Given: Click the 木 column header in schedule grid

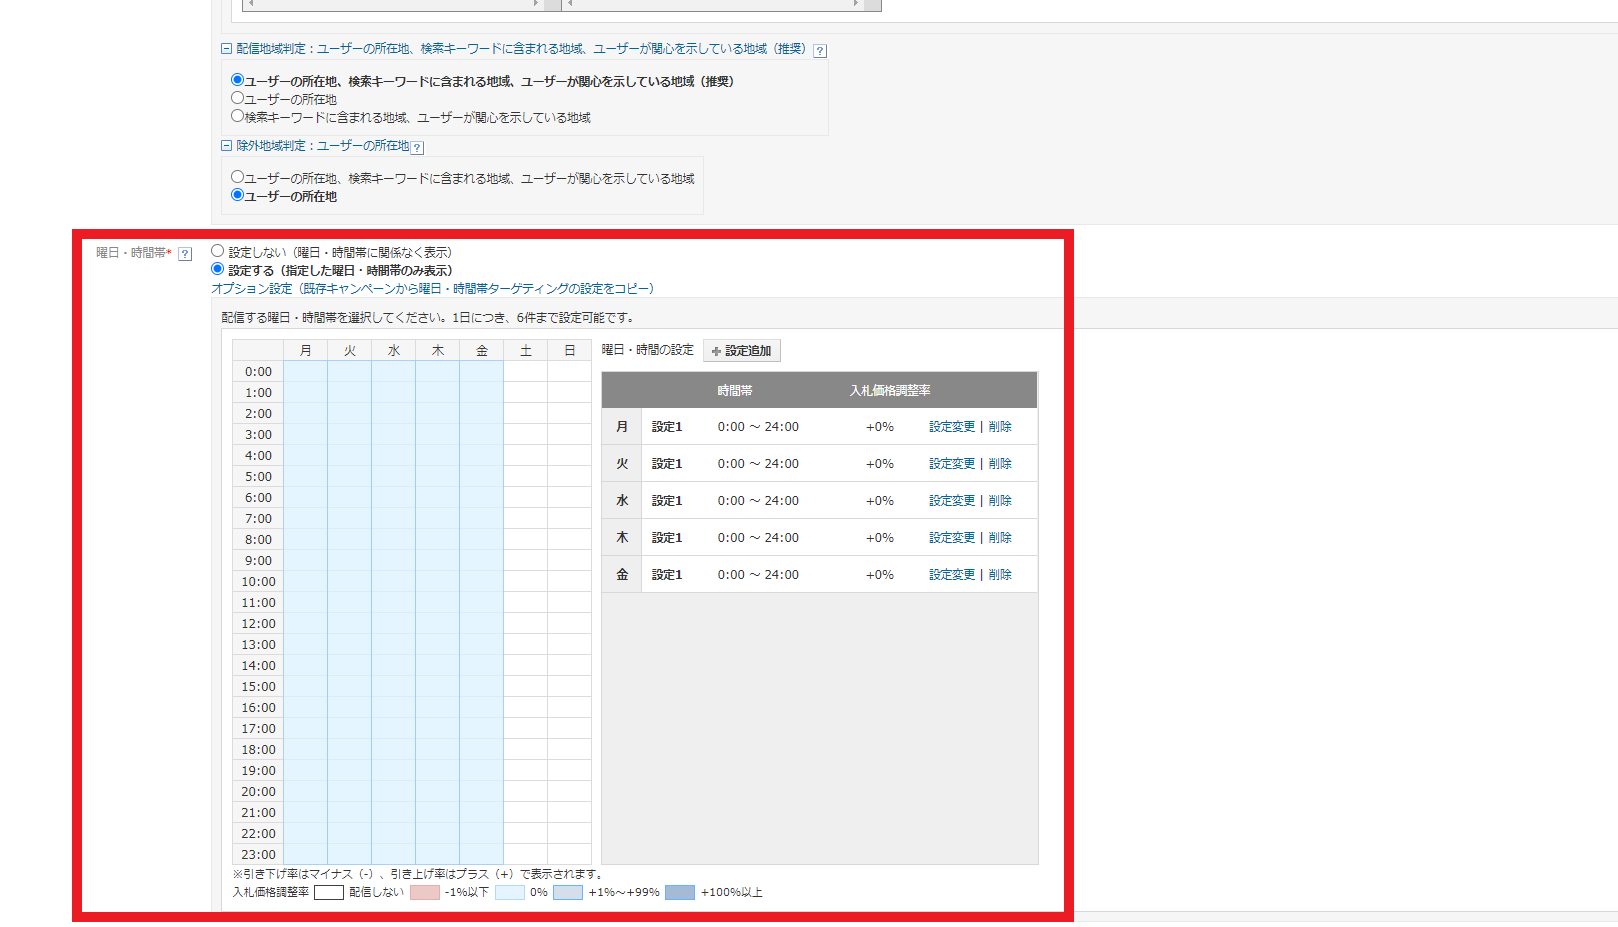Looking at the screenshot, I should [438, 350].
